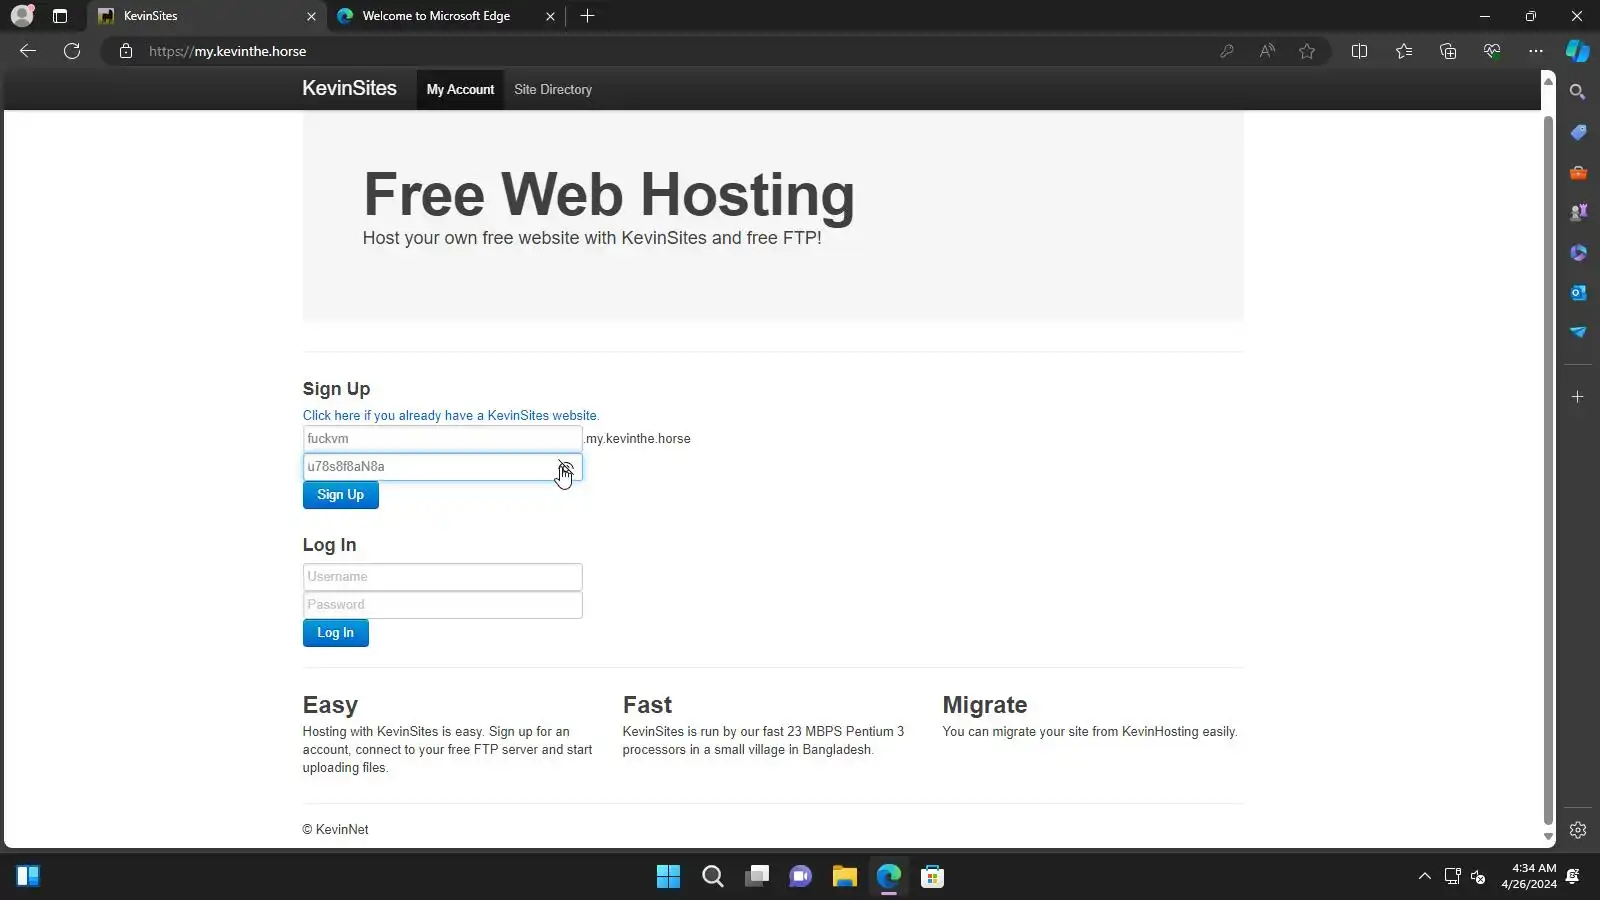Open the Favorites list icon
The width and height of the screenshot is (1600, 900).
point(1404,51)
